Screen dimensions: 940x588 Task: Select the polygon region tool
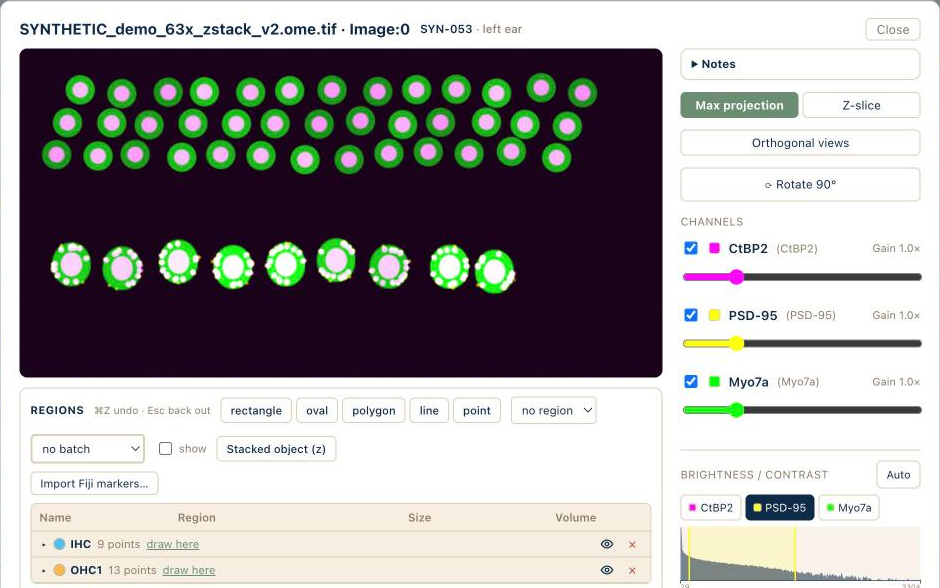[x=373, y=411]
